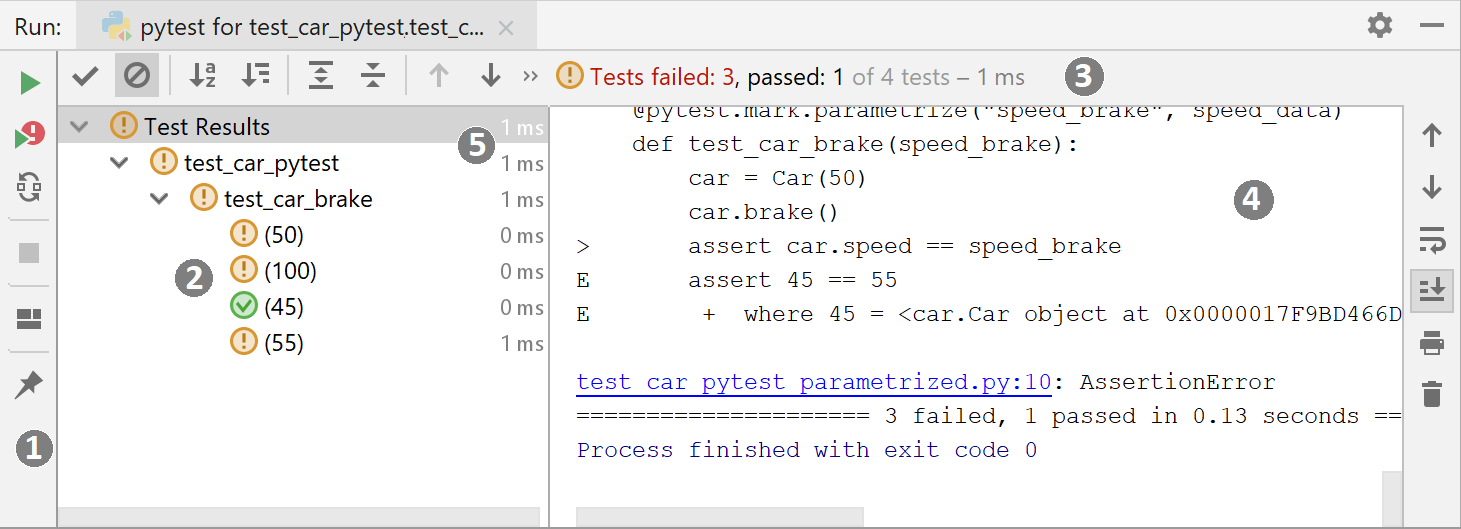Click the console horizontal scrollbar
Screen dimensions: 1461x529
[x=720, y=517]
